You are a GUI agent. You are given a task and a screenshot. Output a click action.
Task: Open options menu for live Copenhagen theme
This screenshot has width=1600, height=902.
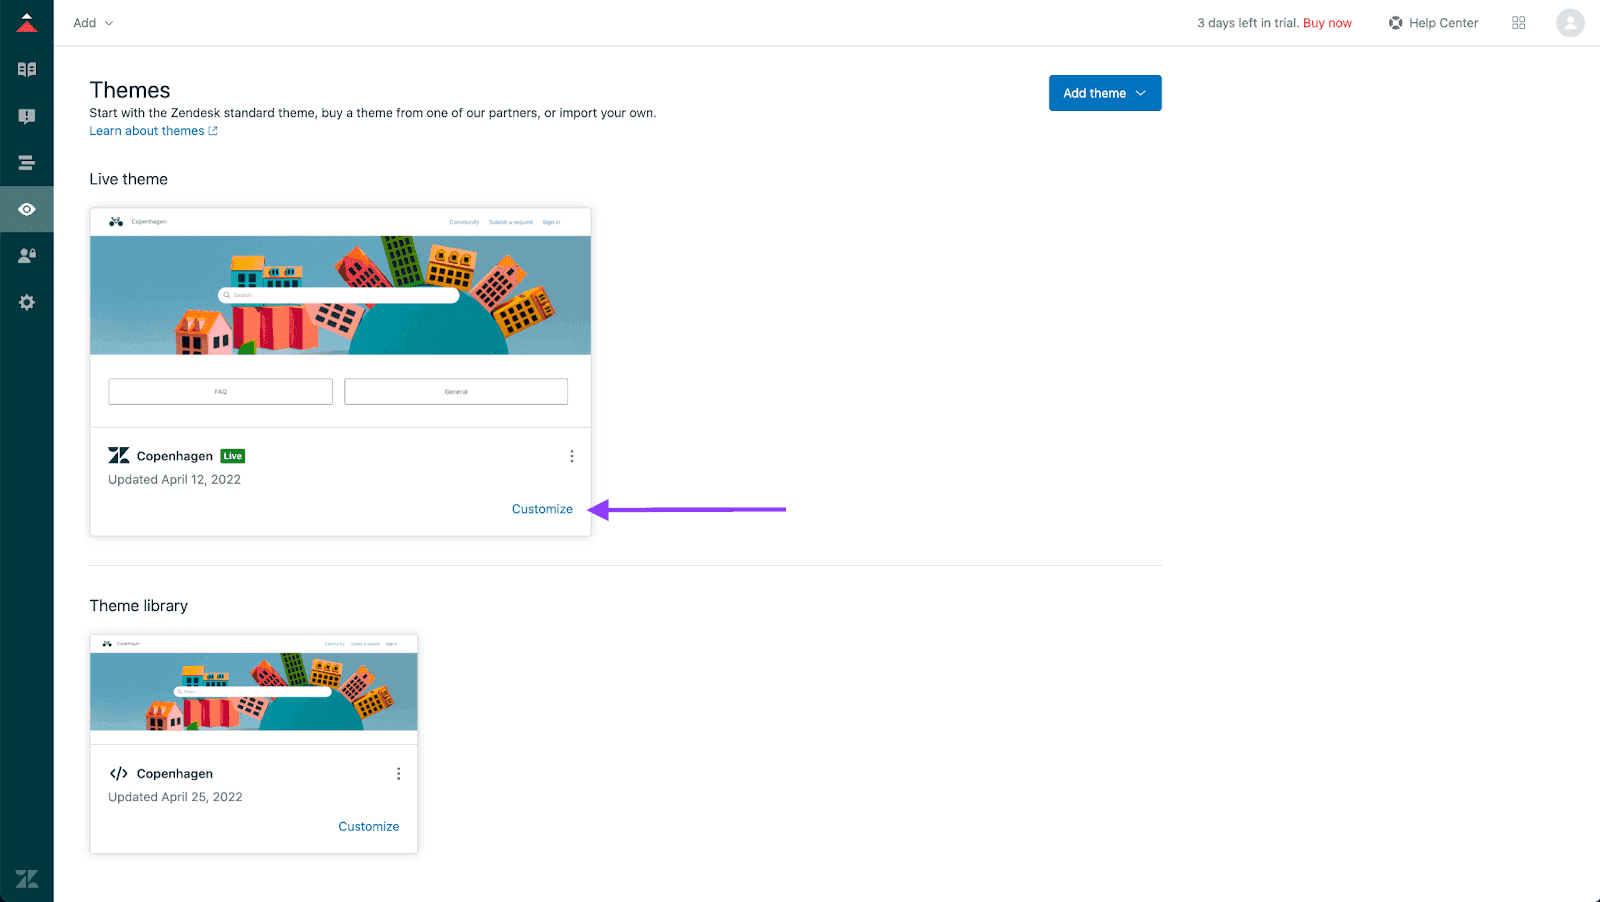coord(572,456)
